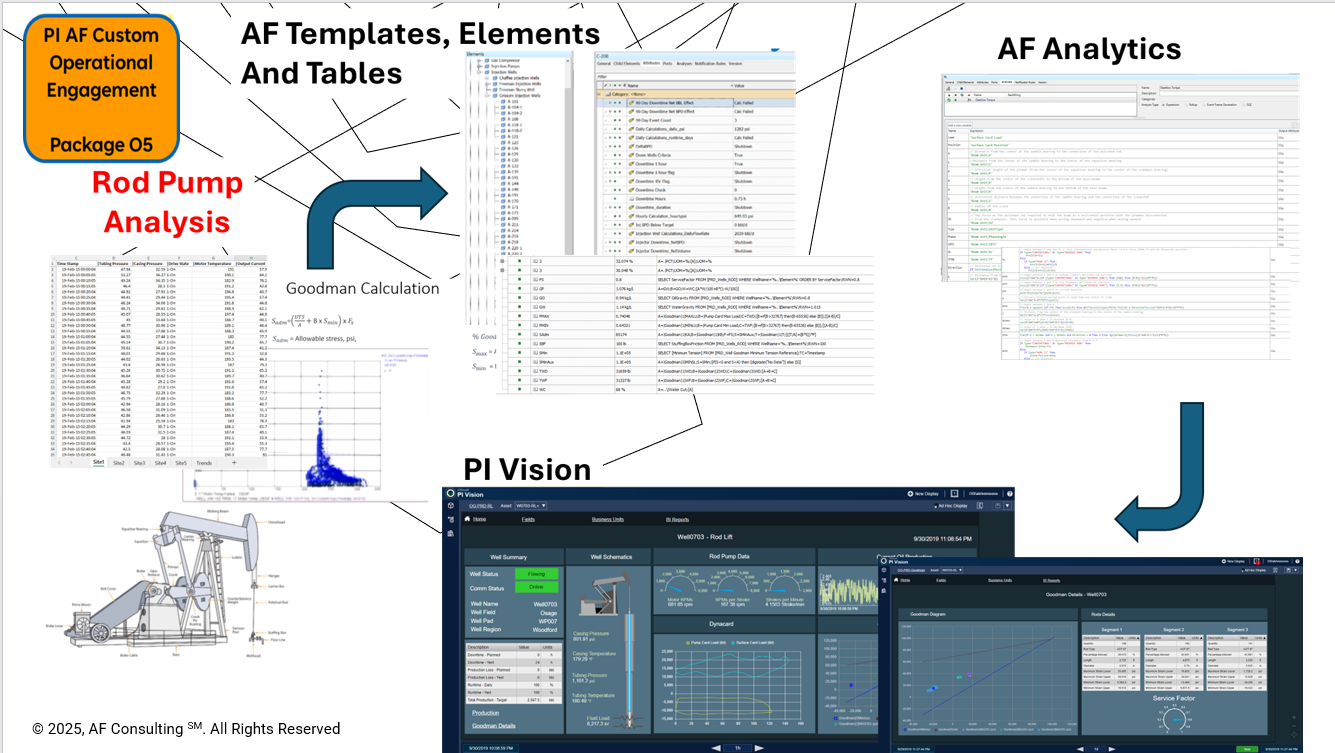Click top sidebar icon in main PI Vision

pyautogui.click(x=451, y=506)
